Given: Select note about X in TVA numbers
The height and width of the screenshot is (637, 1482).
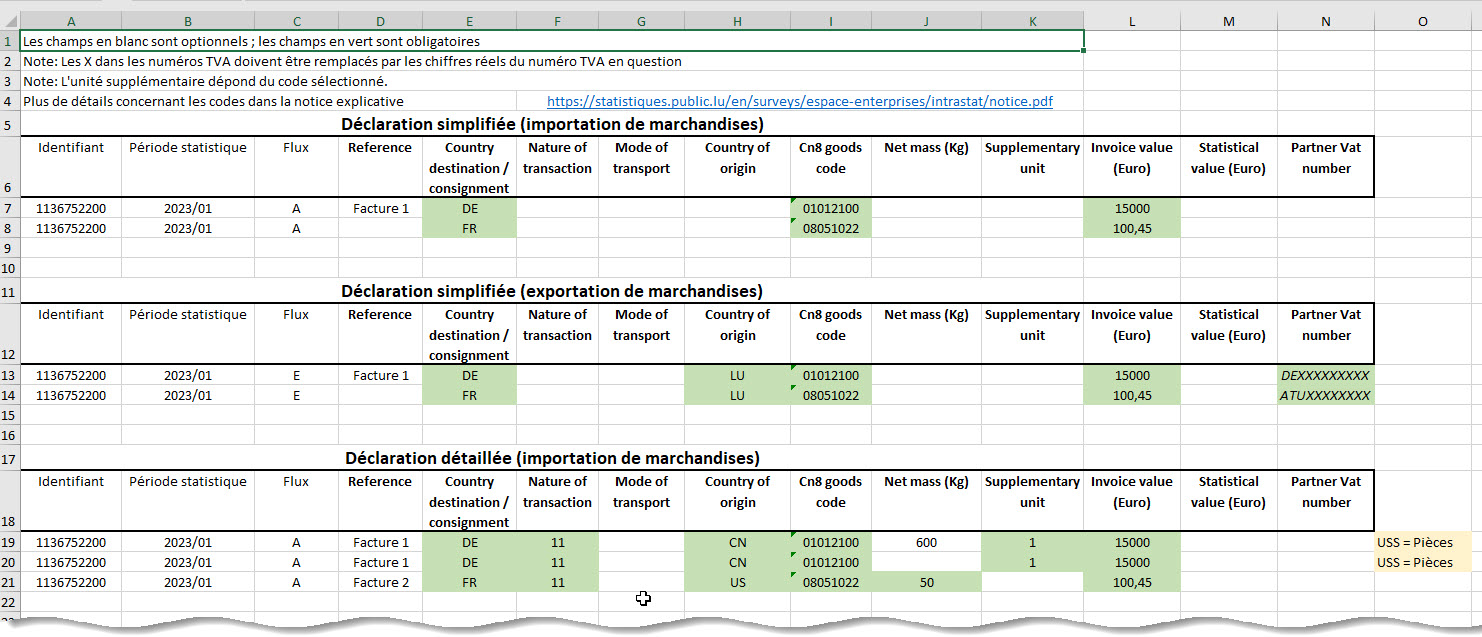Looking at the screenshot, I should (352, 61).
